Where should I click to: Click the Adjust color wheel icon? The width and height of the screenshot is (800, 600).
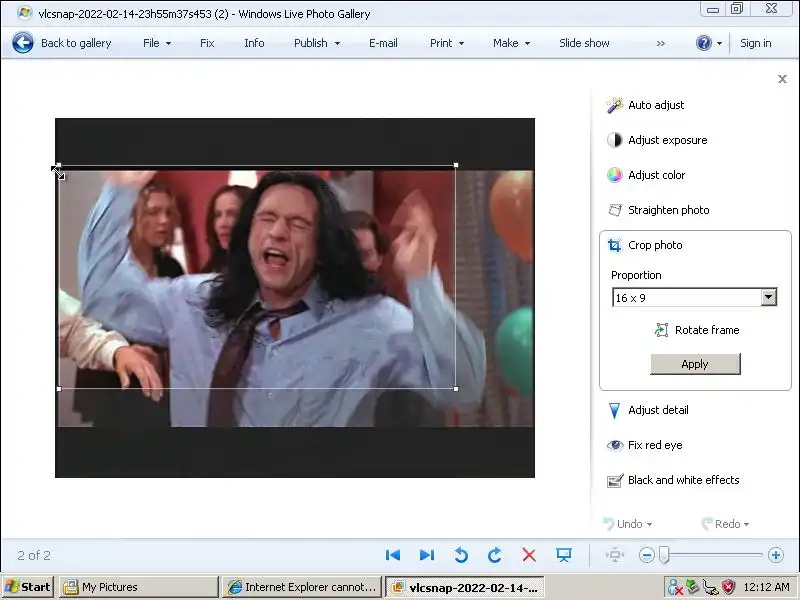615,175
